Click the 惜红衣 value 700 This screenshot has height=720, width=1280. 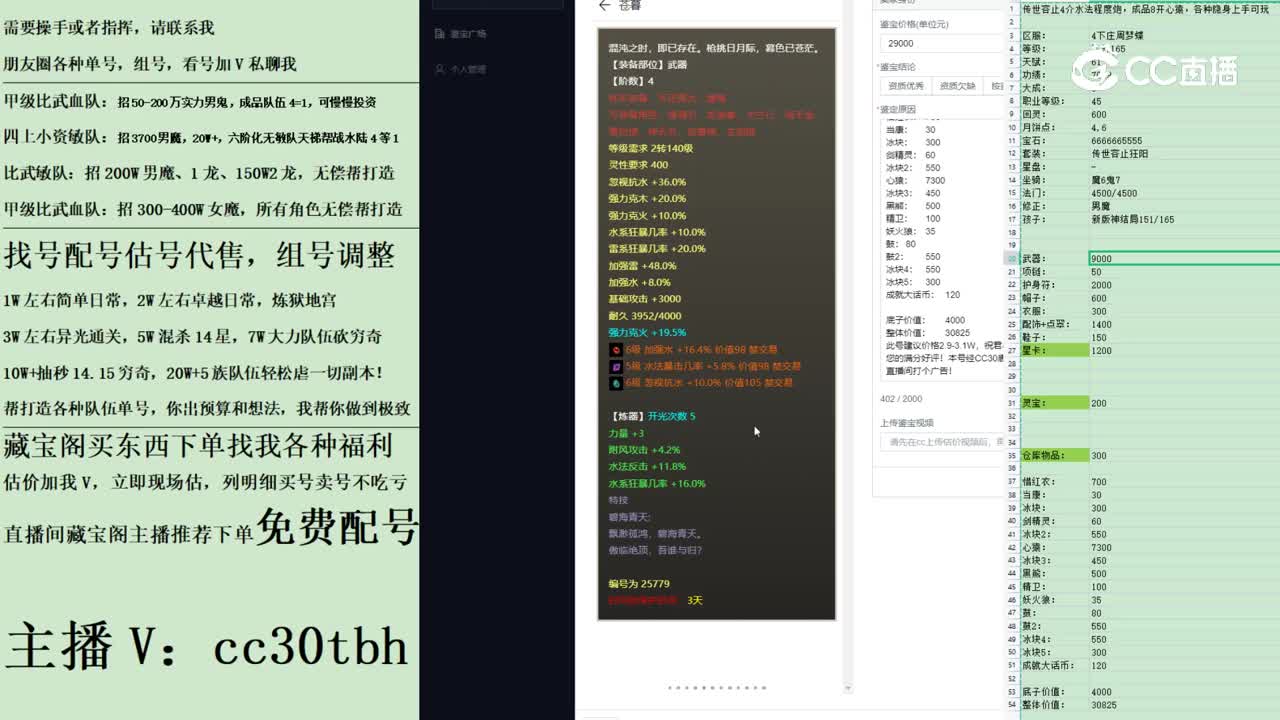[x=1099, y=482]
